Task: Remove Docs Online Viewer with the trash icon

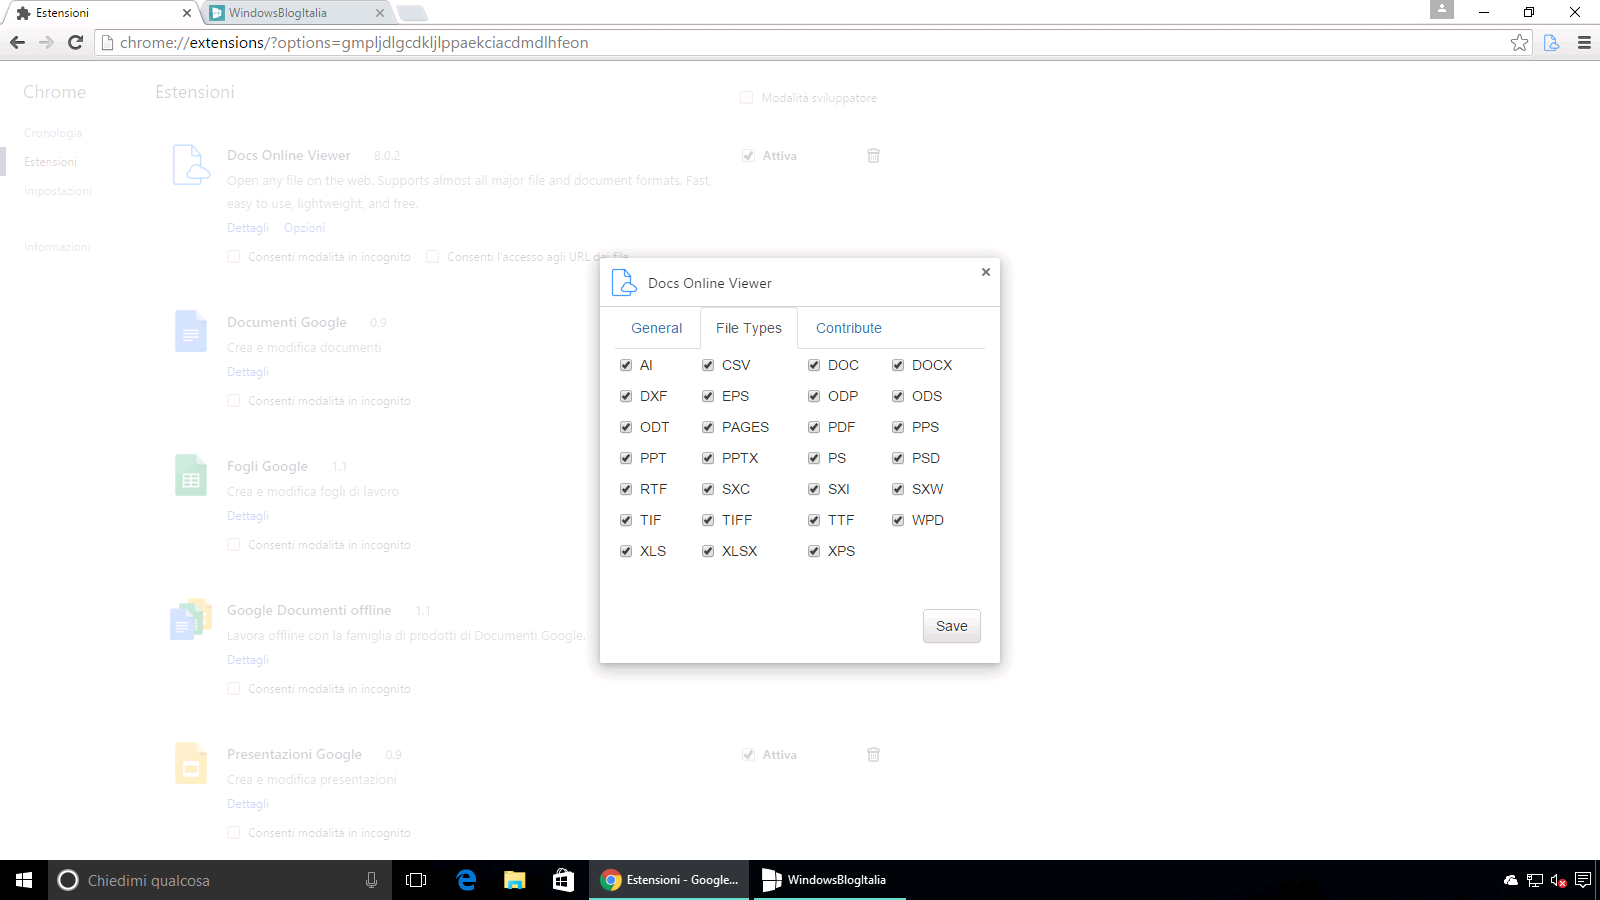Action: pyautogui.click(x=873, y=155)
